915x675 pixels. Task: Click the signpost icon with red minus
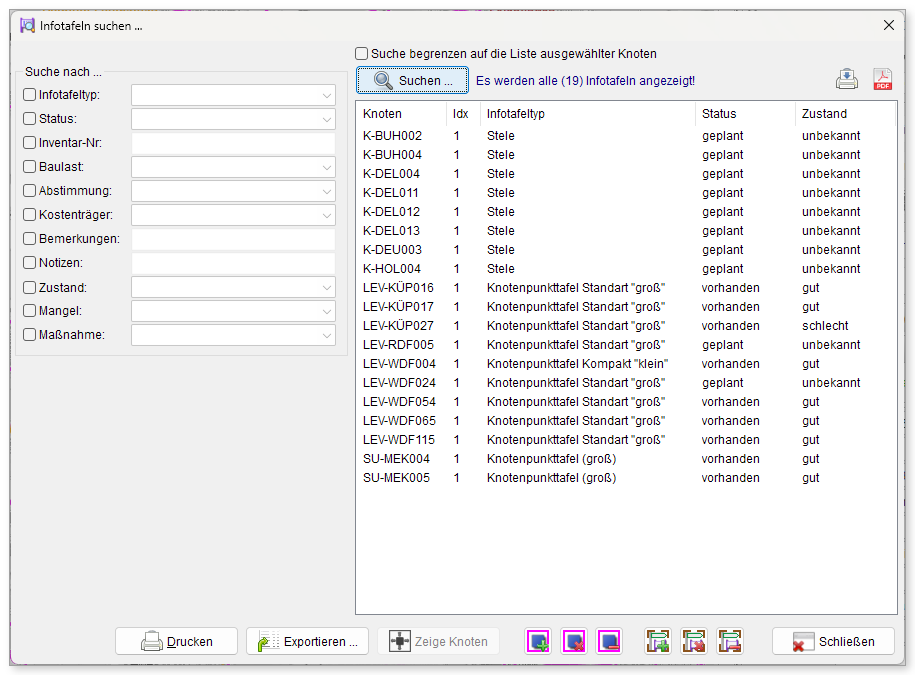click(x=730, y=641)
